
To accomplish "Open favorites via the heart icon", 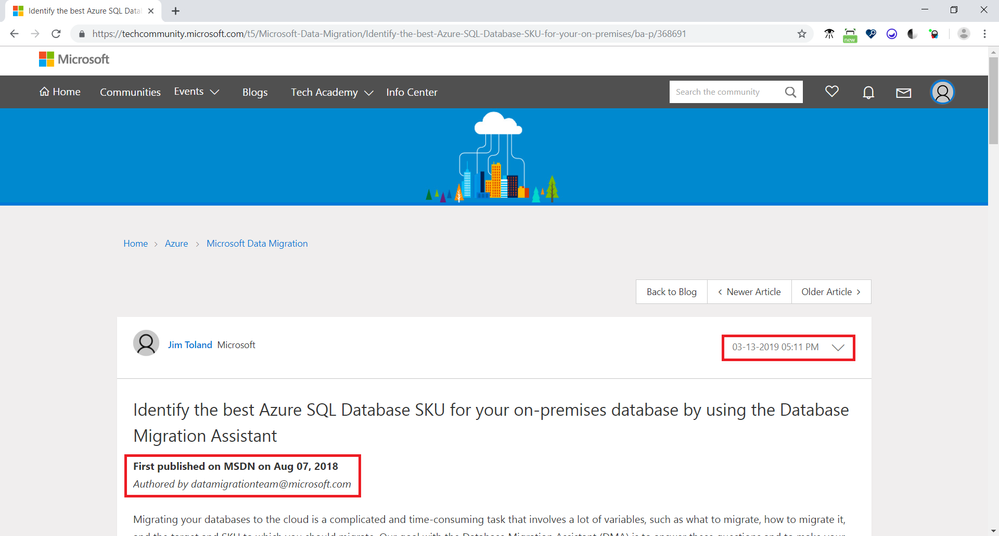I will [831, 92].
